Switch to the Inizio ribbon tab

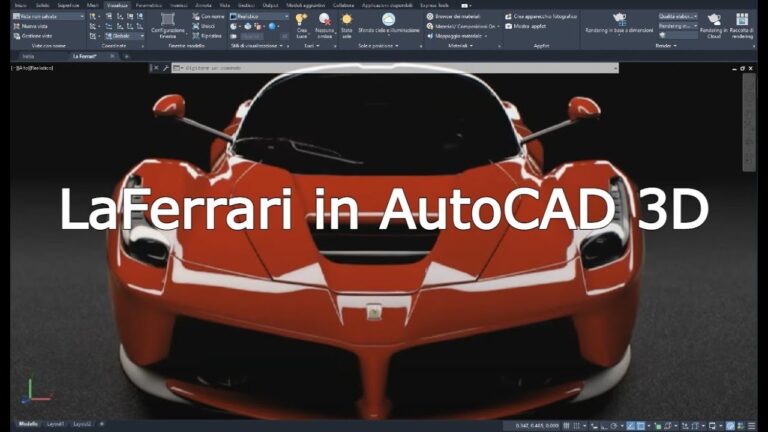[21, 5]
